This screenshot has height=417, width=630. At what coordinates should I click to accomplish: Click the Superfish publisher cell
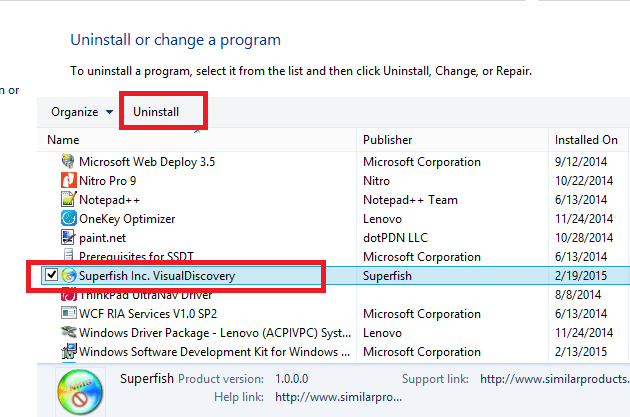coord(387,276)
